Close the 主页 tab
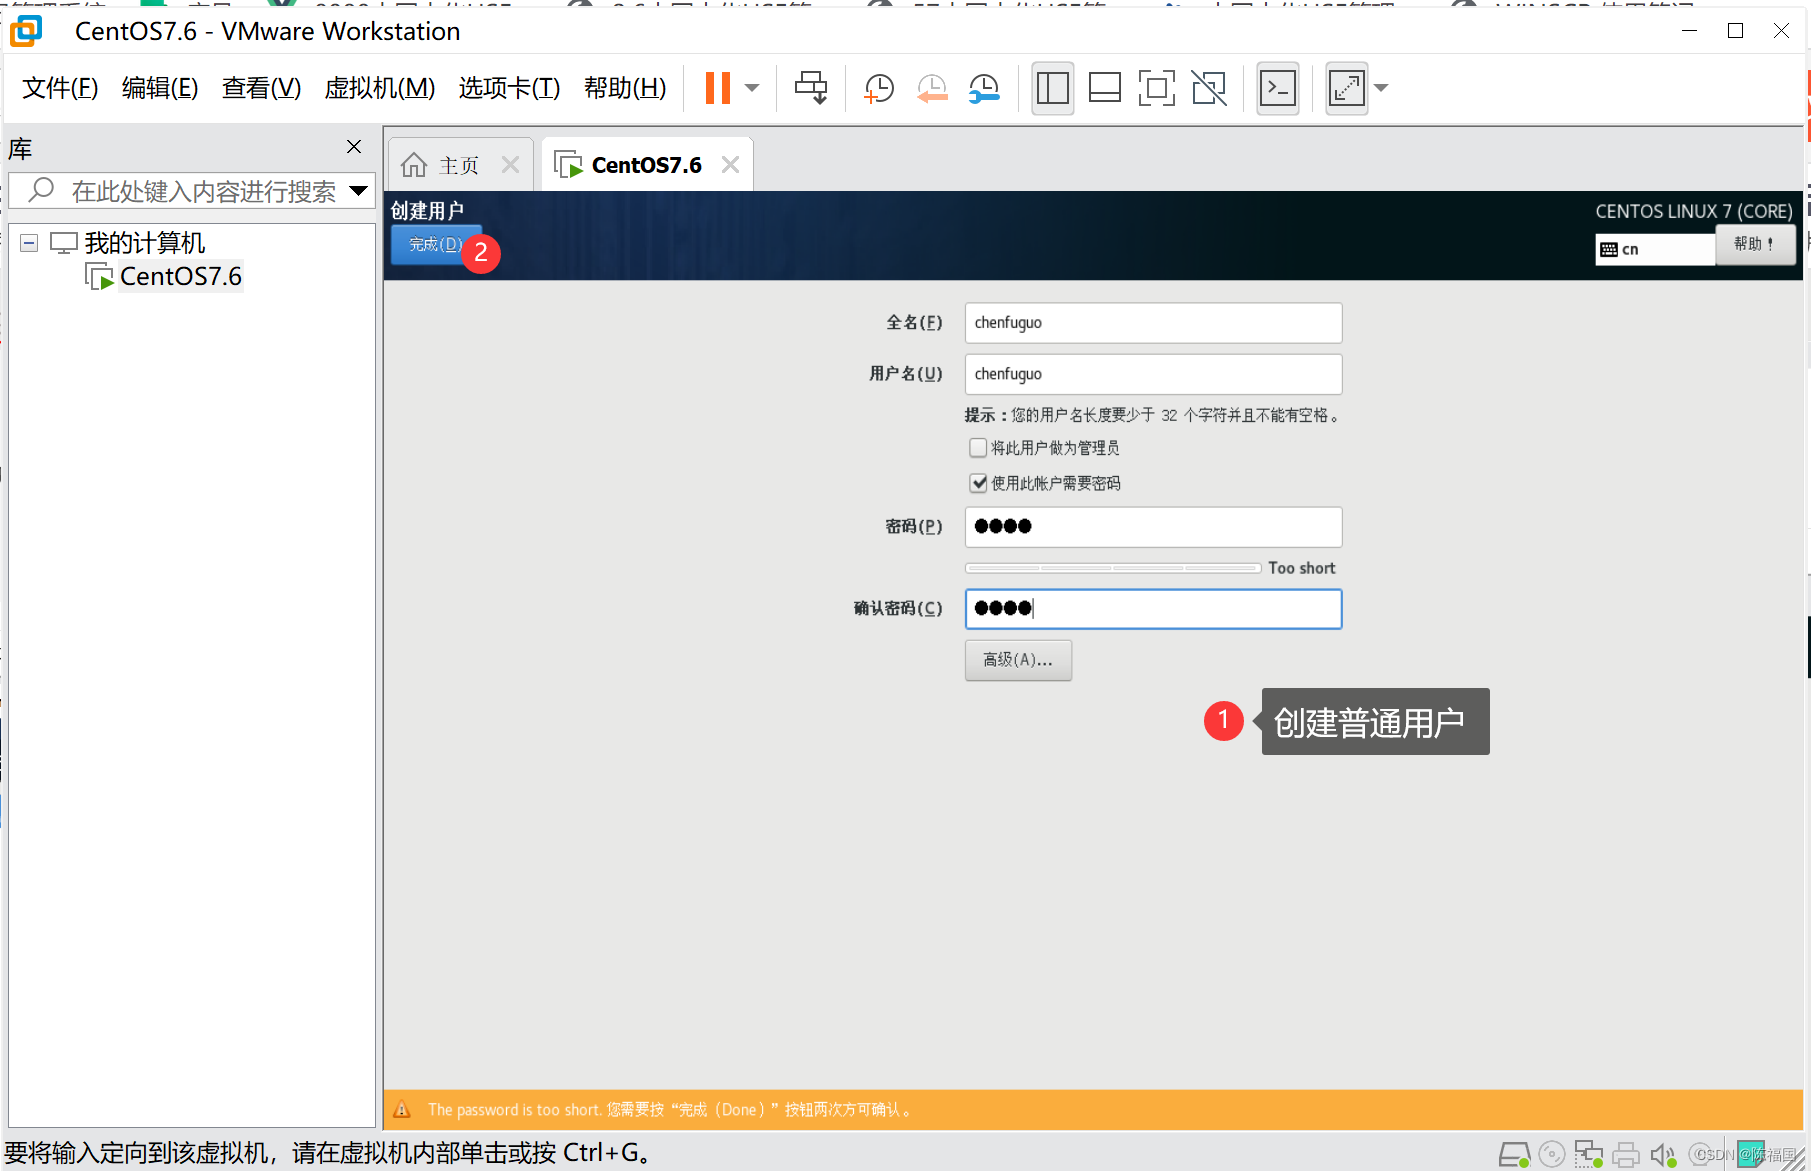The image size is (1811, 1171). pos(511,165)
